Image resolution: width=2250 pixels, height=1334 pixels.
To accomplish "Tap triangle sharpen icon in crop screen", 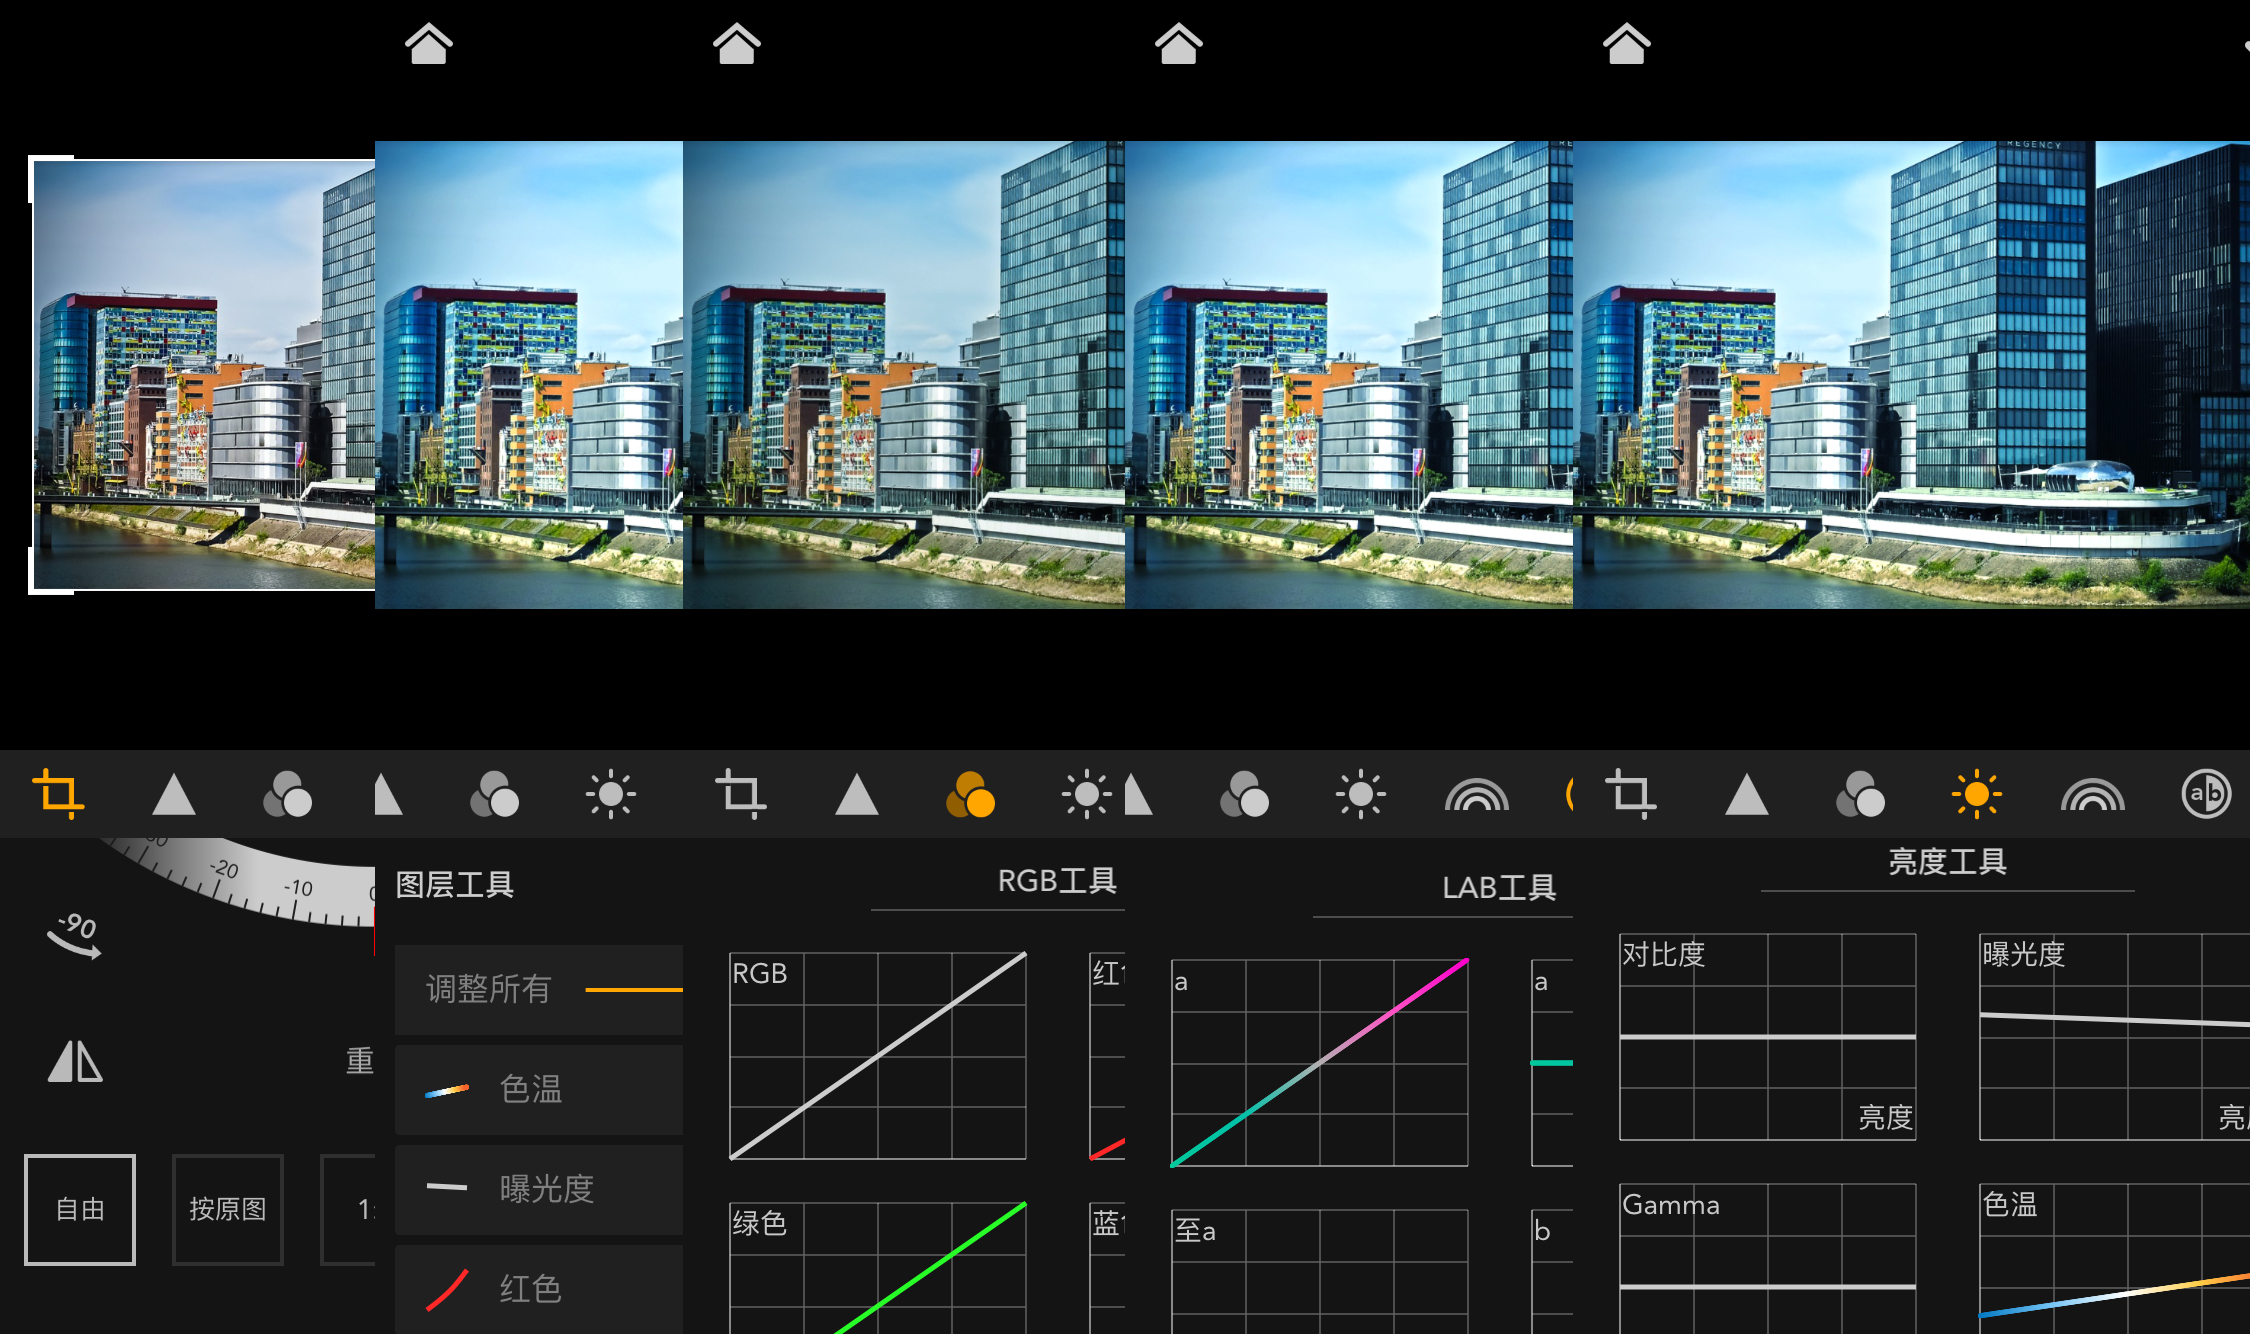I will (x=174, y=795).
